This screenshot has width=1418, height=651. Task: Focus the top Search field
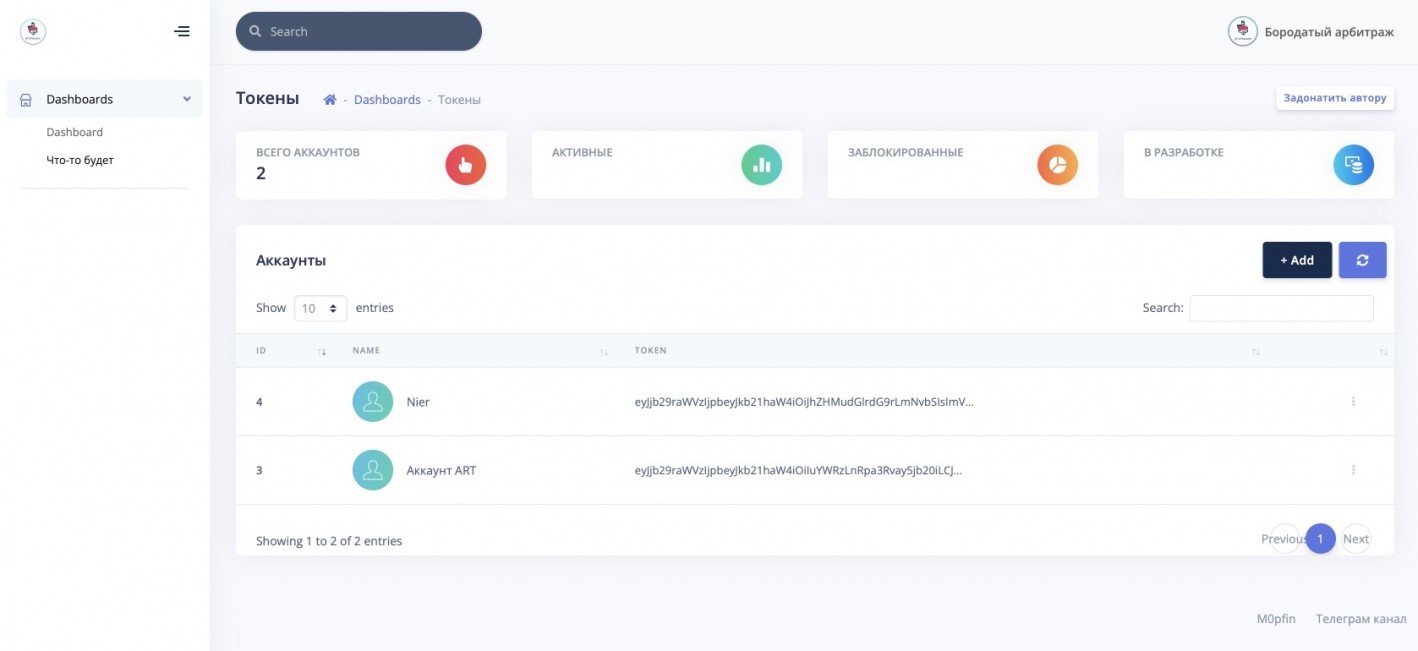coord(359,31)
